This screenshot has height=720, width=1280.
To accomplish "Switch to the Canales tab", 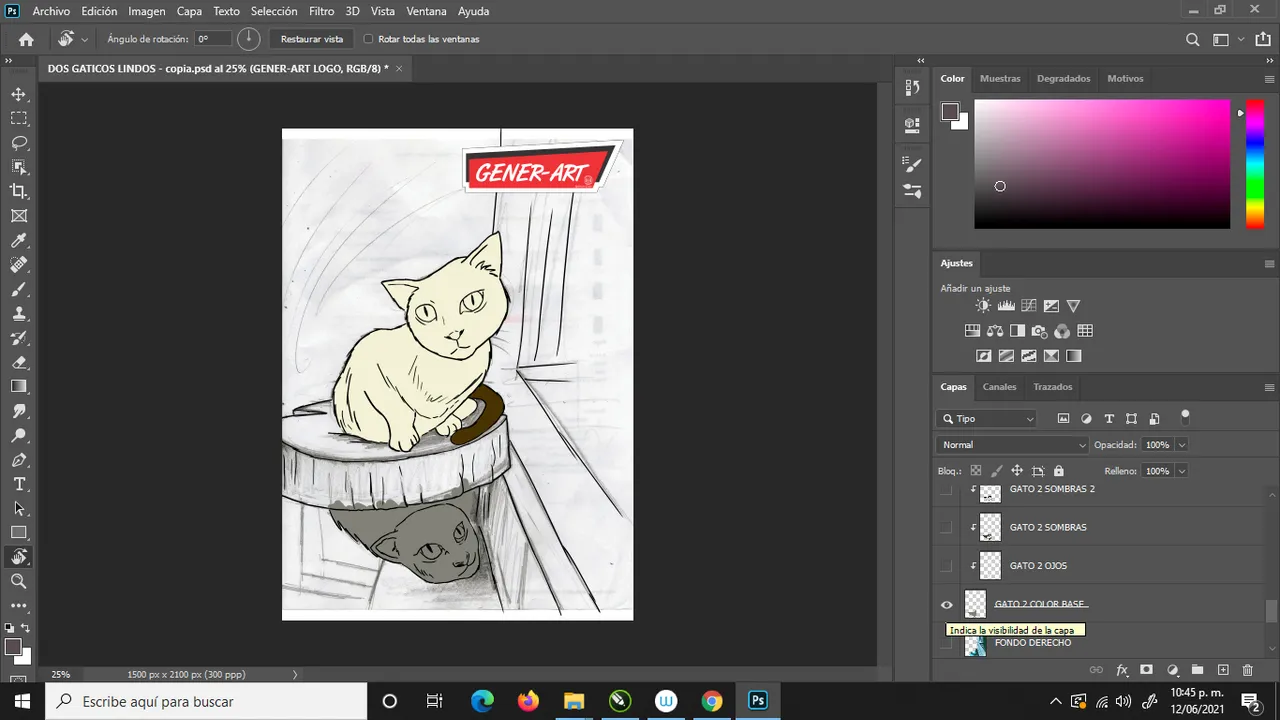I will (999, 387).
